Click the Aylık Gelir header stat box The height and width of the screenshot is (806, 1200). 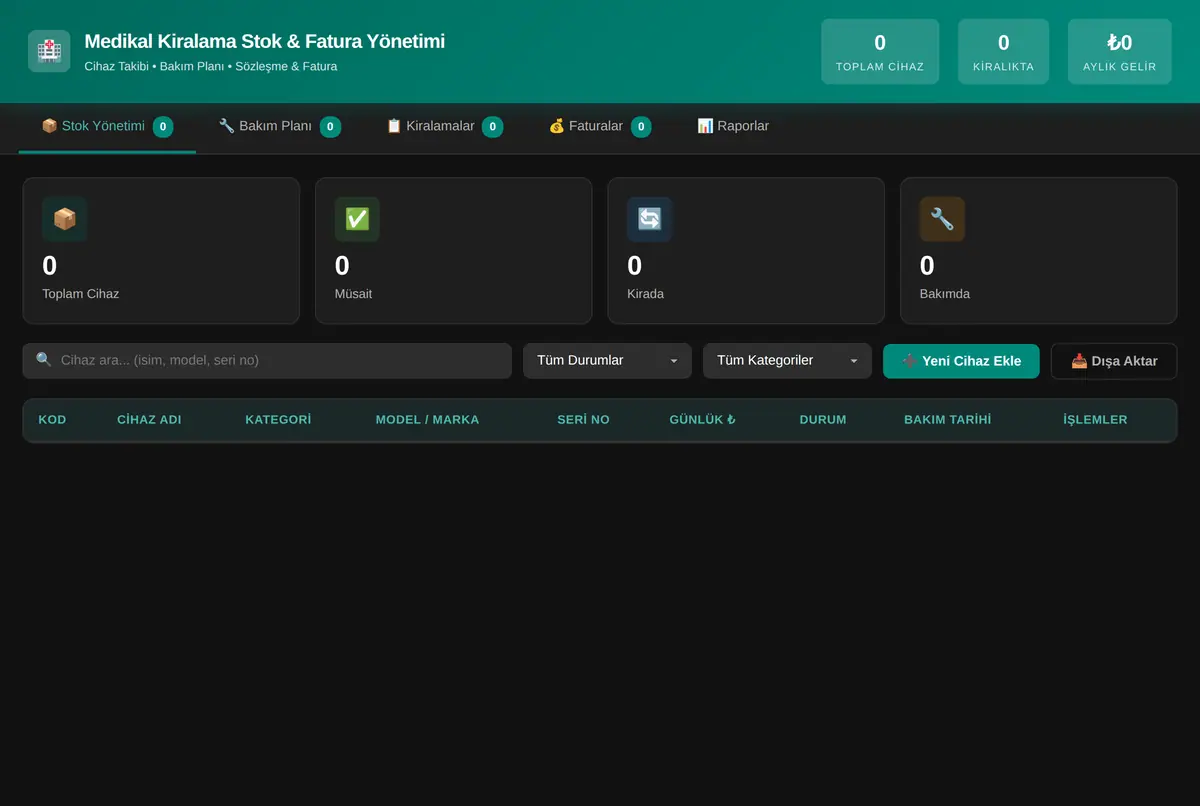coord(1120,52)
